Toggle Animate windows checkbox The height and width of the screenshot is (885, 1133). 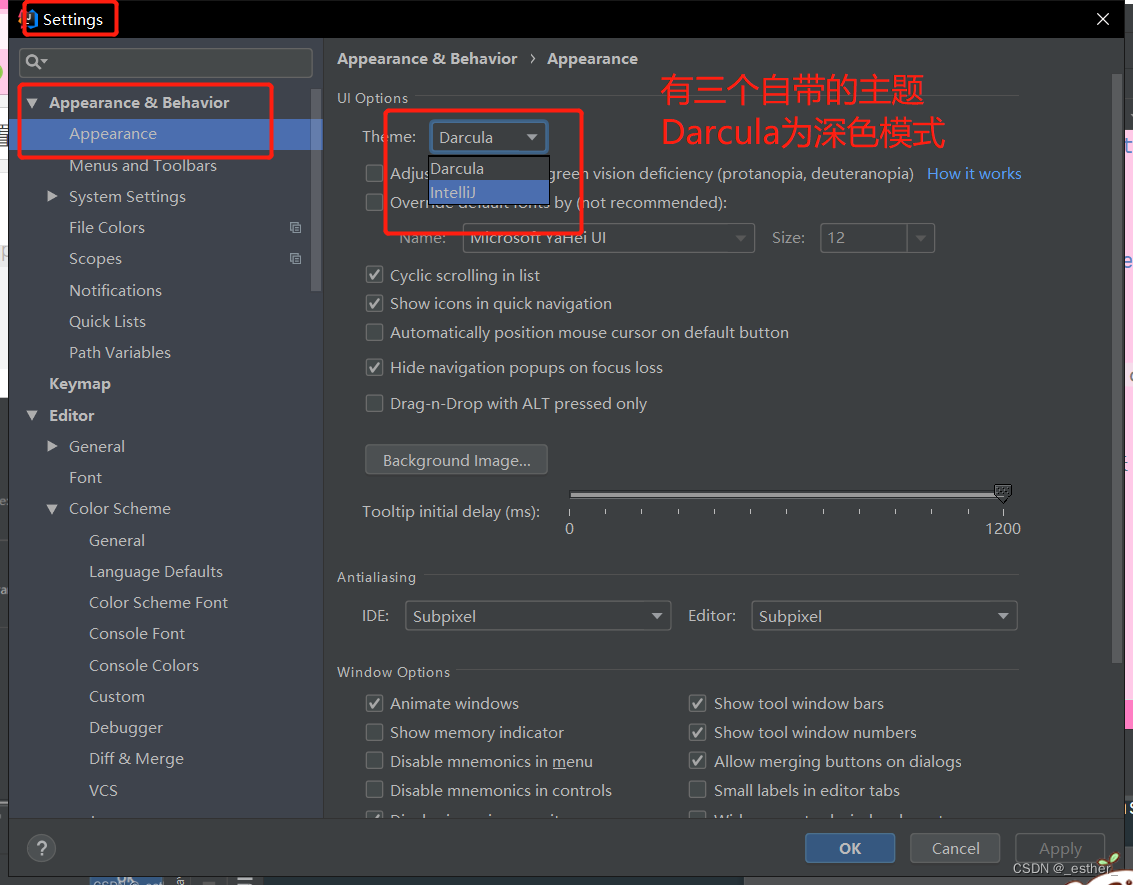(x=374, y=703)
